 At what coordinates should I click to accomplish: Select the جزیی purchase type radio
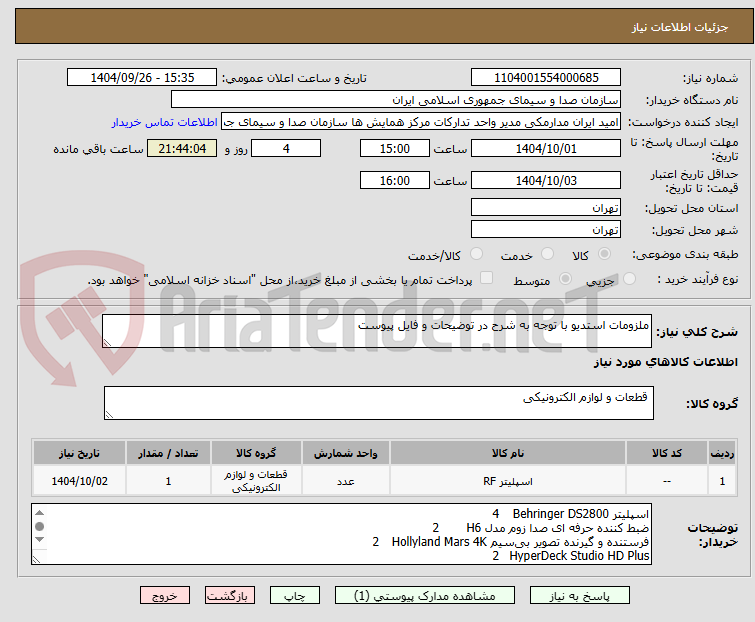[x=629, y=279]
